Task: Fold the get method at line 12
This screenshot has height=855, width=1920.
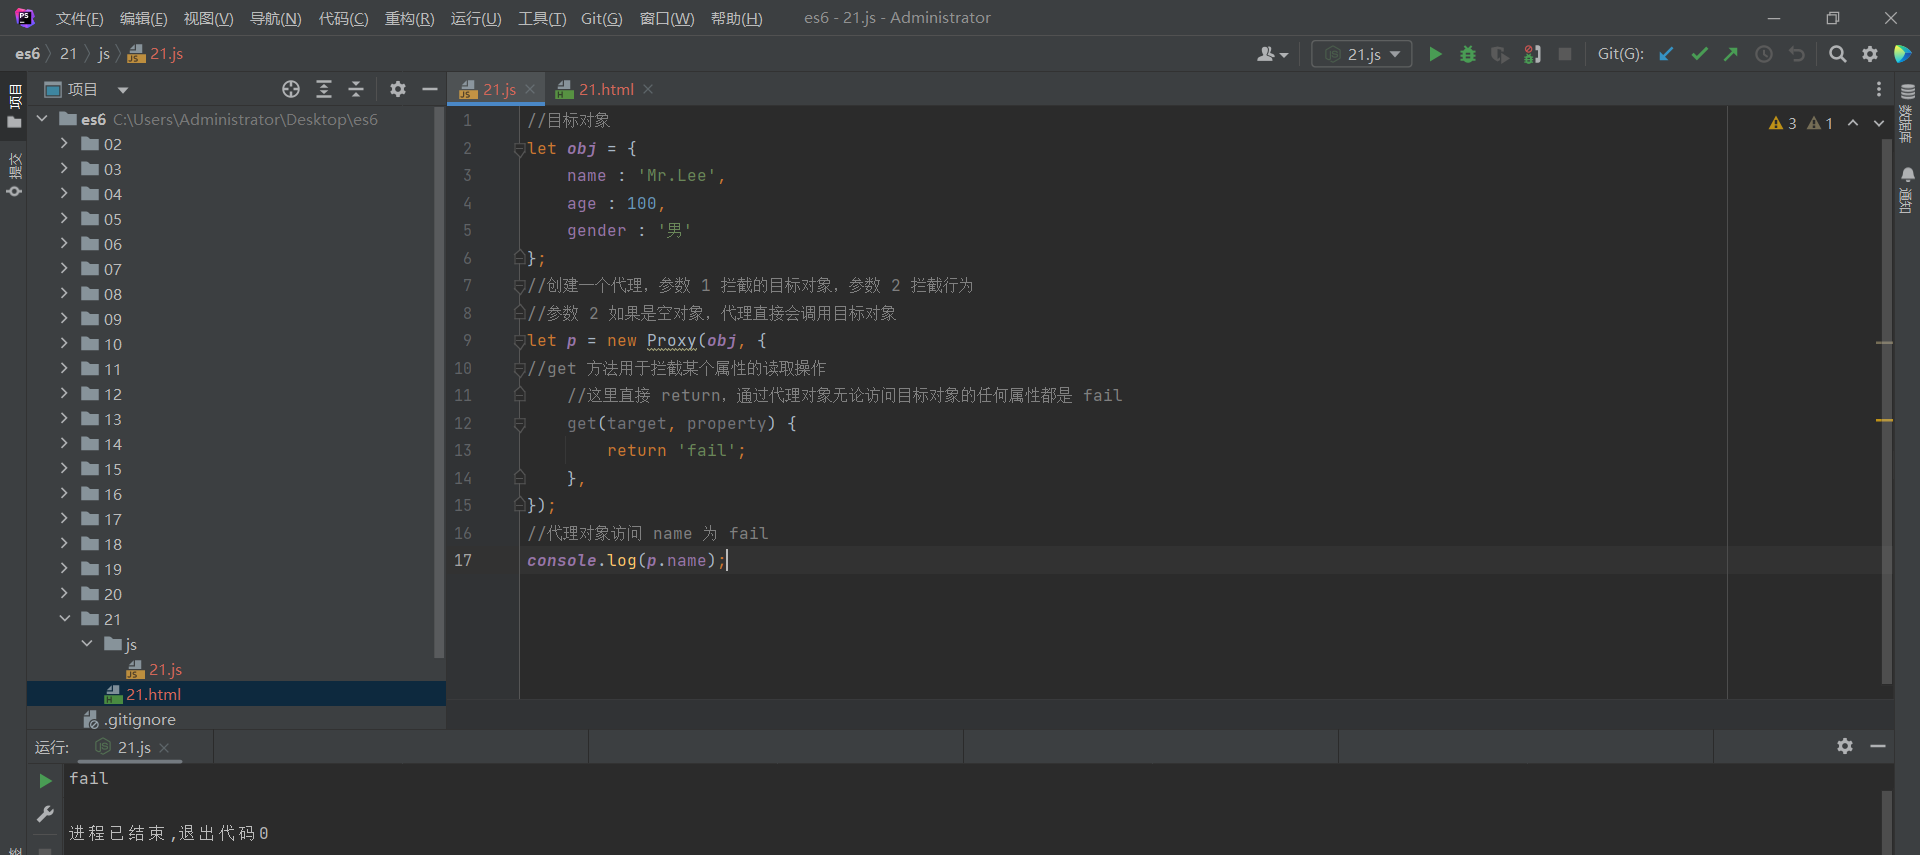Action: [519, 424]
